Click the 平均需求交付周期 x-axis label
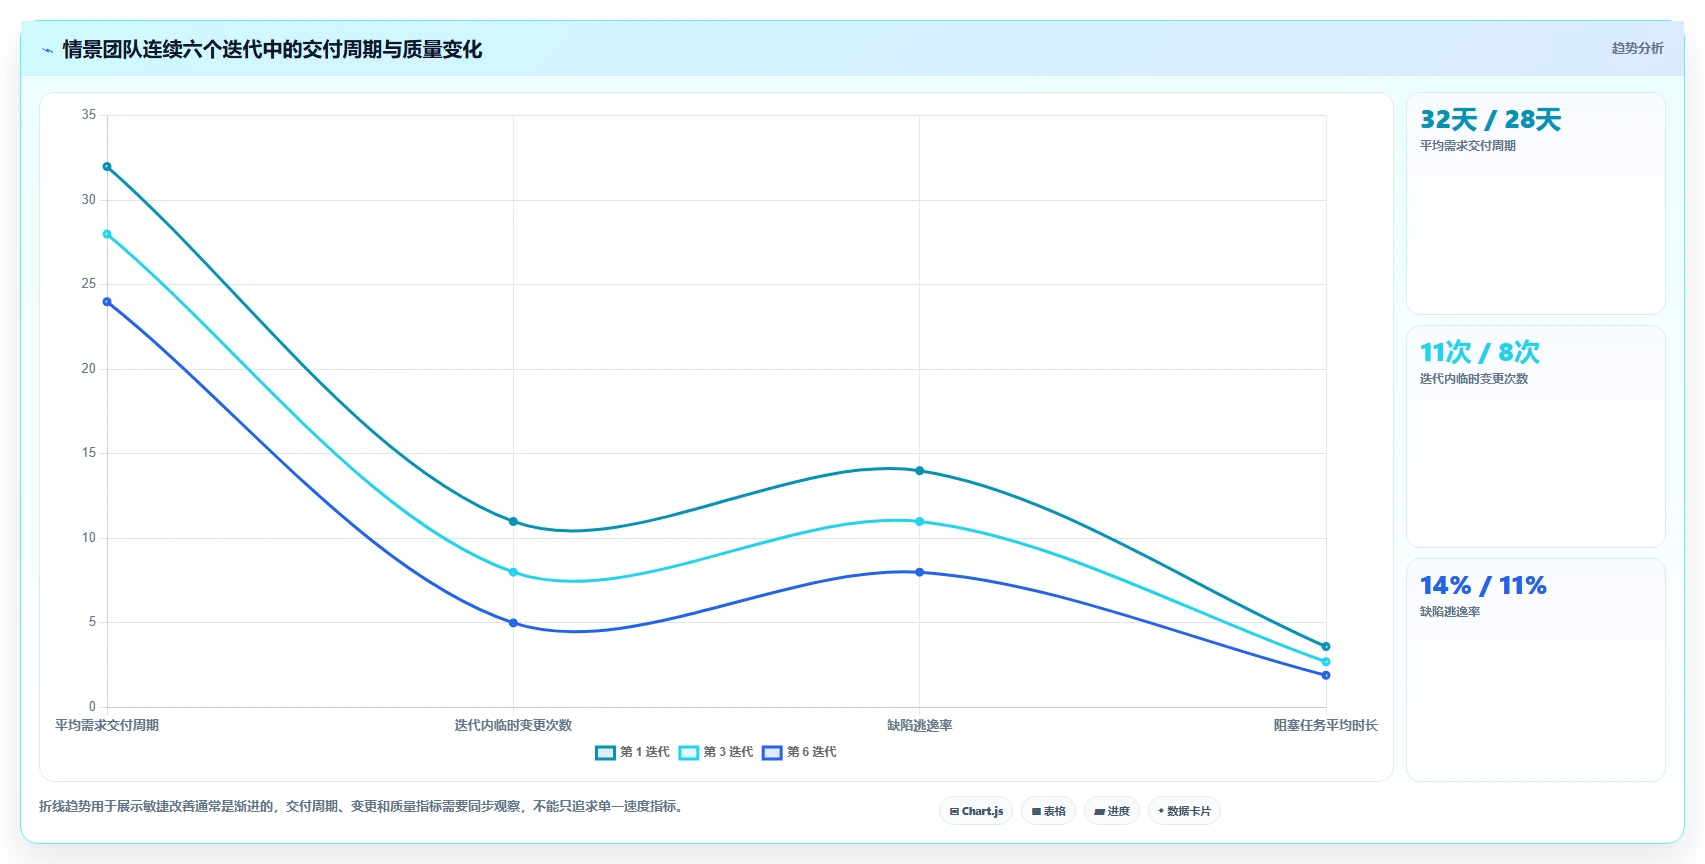The width and height of the screenshot is (1705, 864). pos(107,726)
